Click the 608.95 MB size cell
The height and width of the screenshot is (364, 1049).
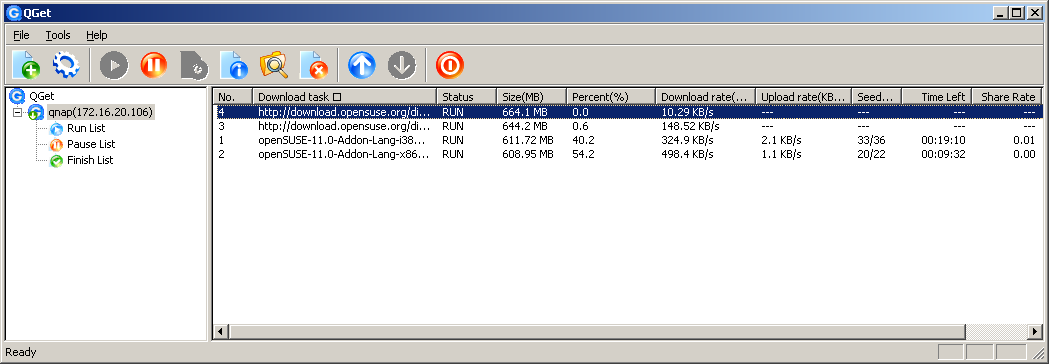(x=528, y=155)
